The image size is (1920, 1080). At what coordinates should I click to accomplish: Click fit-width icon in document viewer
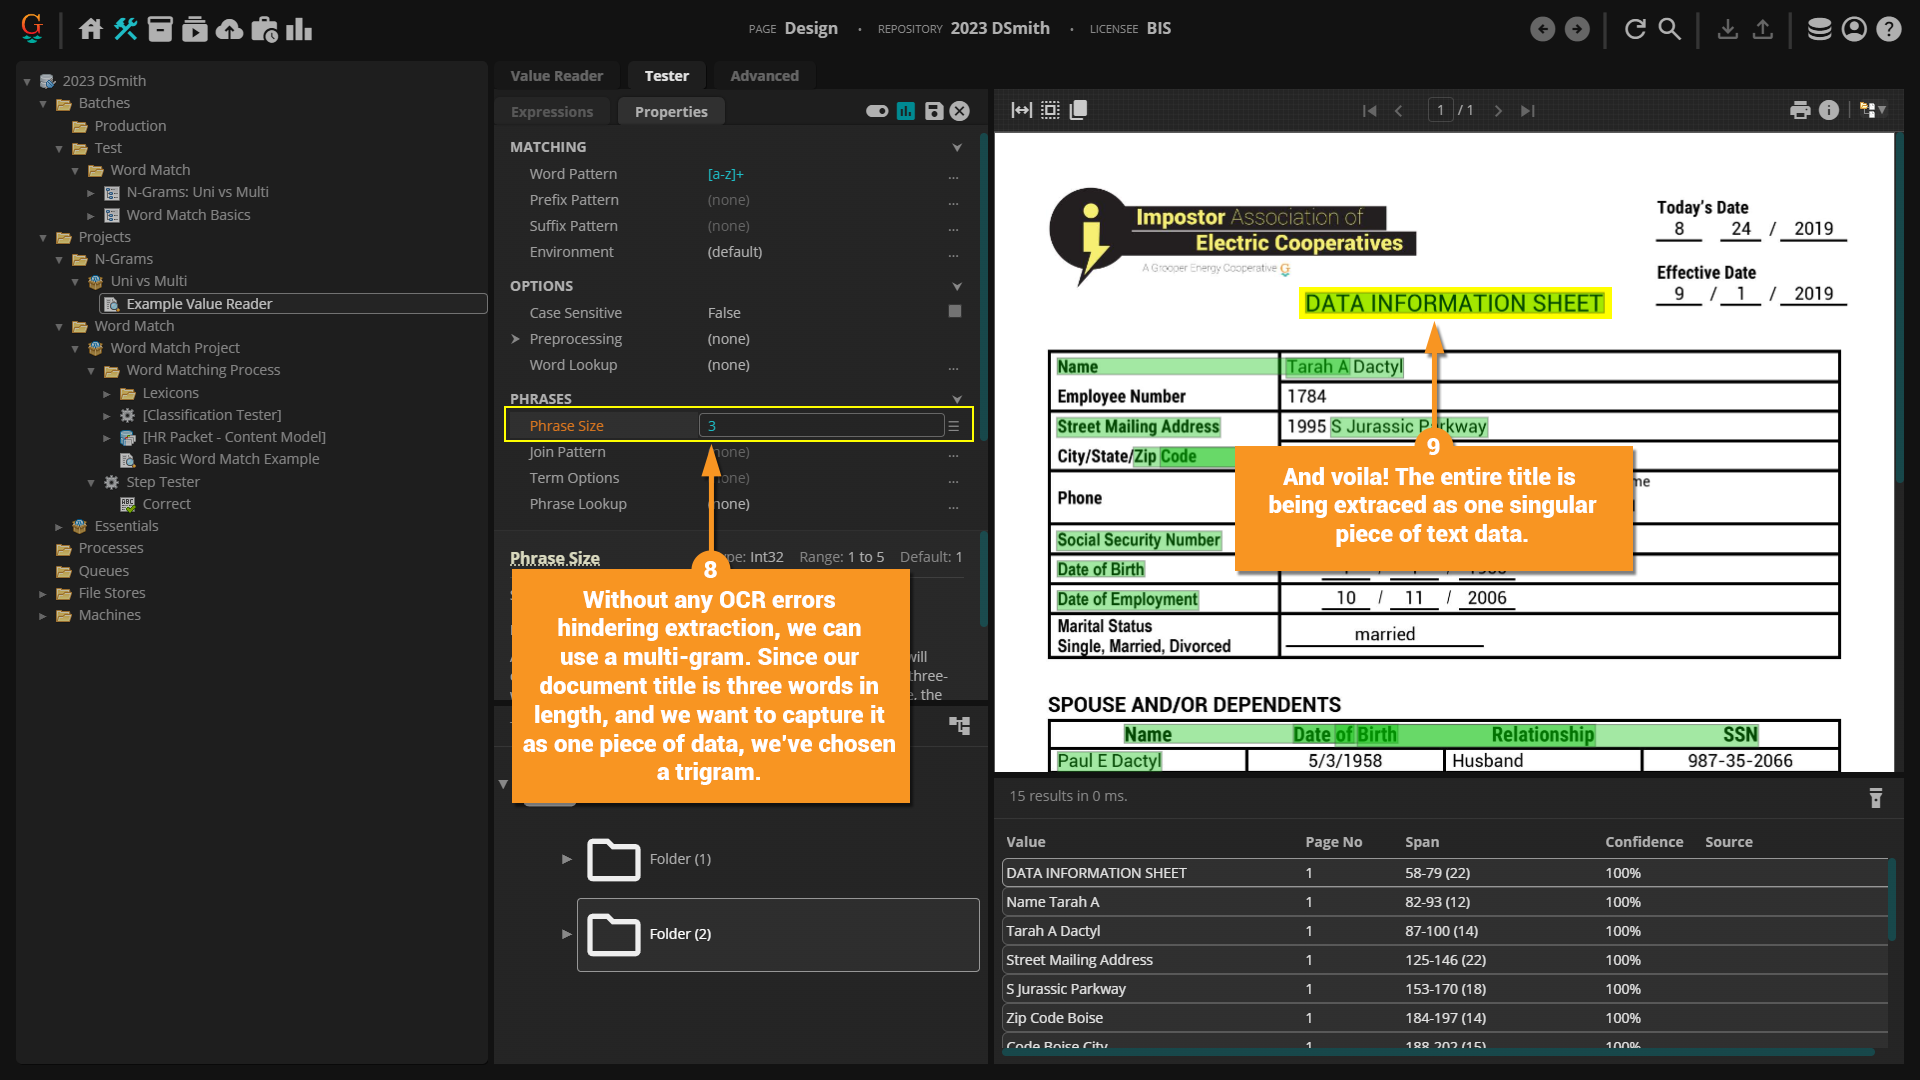tap(1021, 110)
